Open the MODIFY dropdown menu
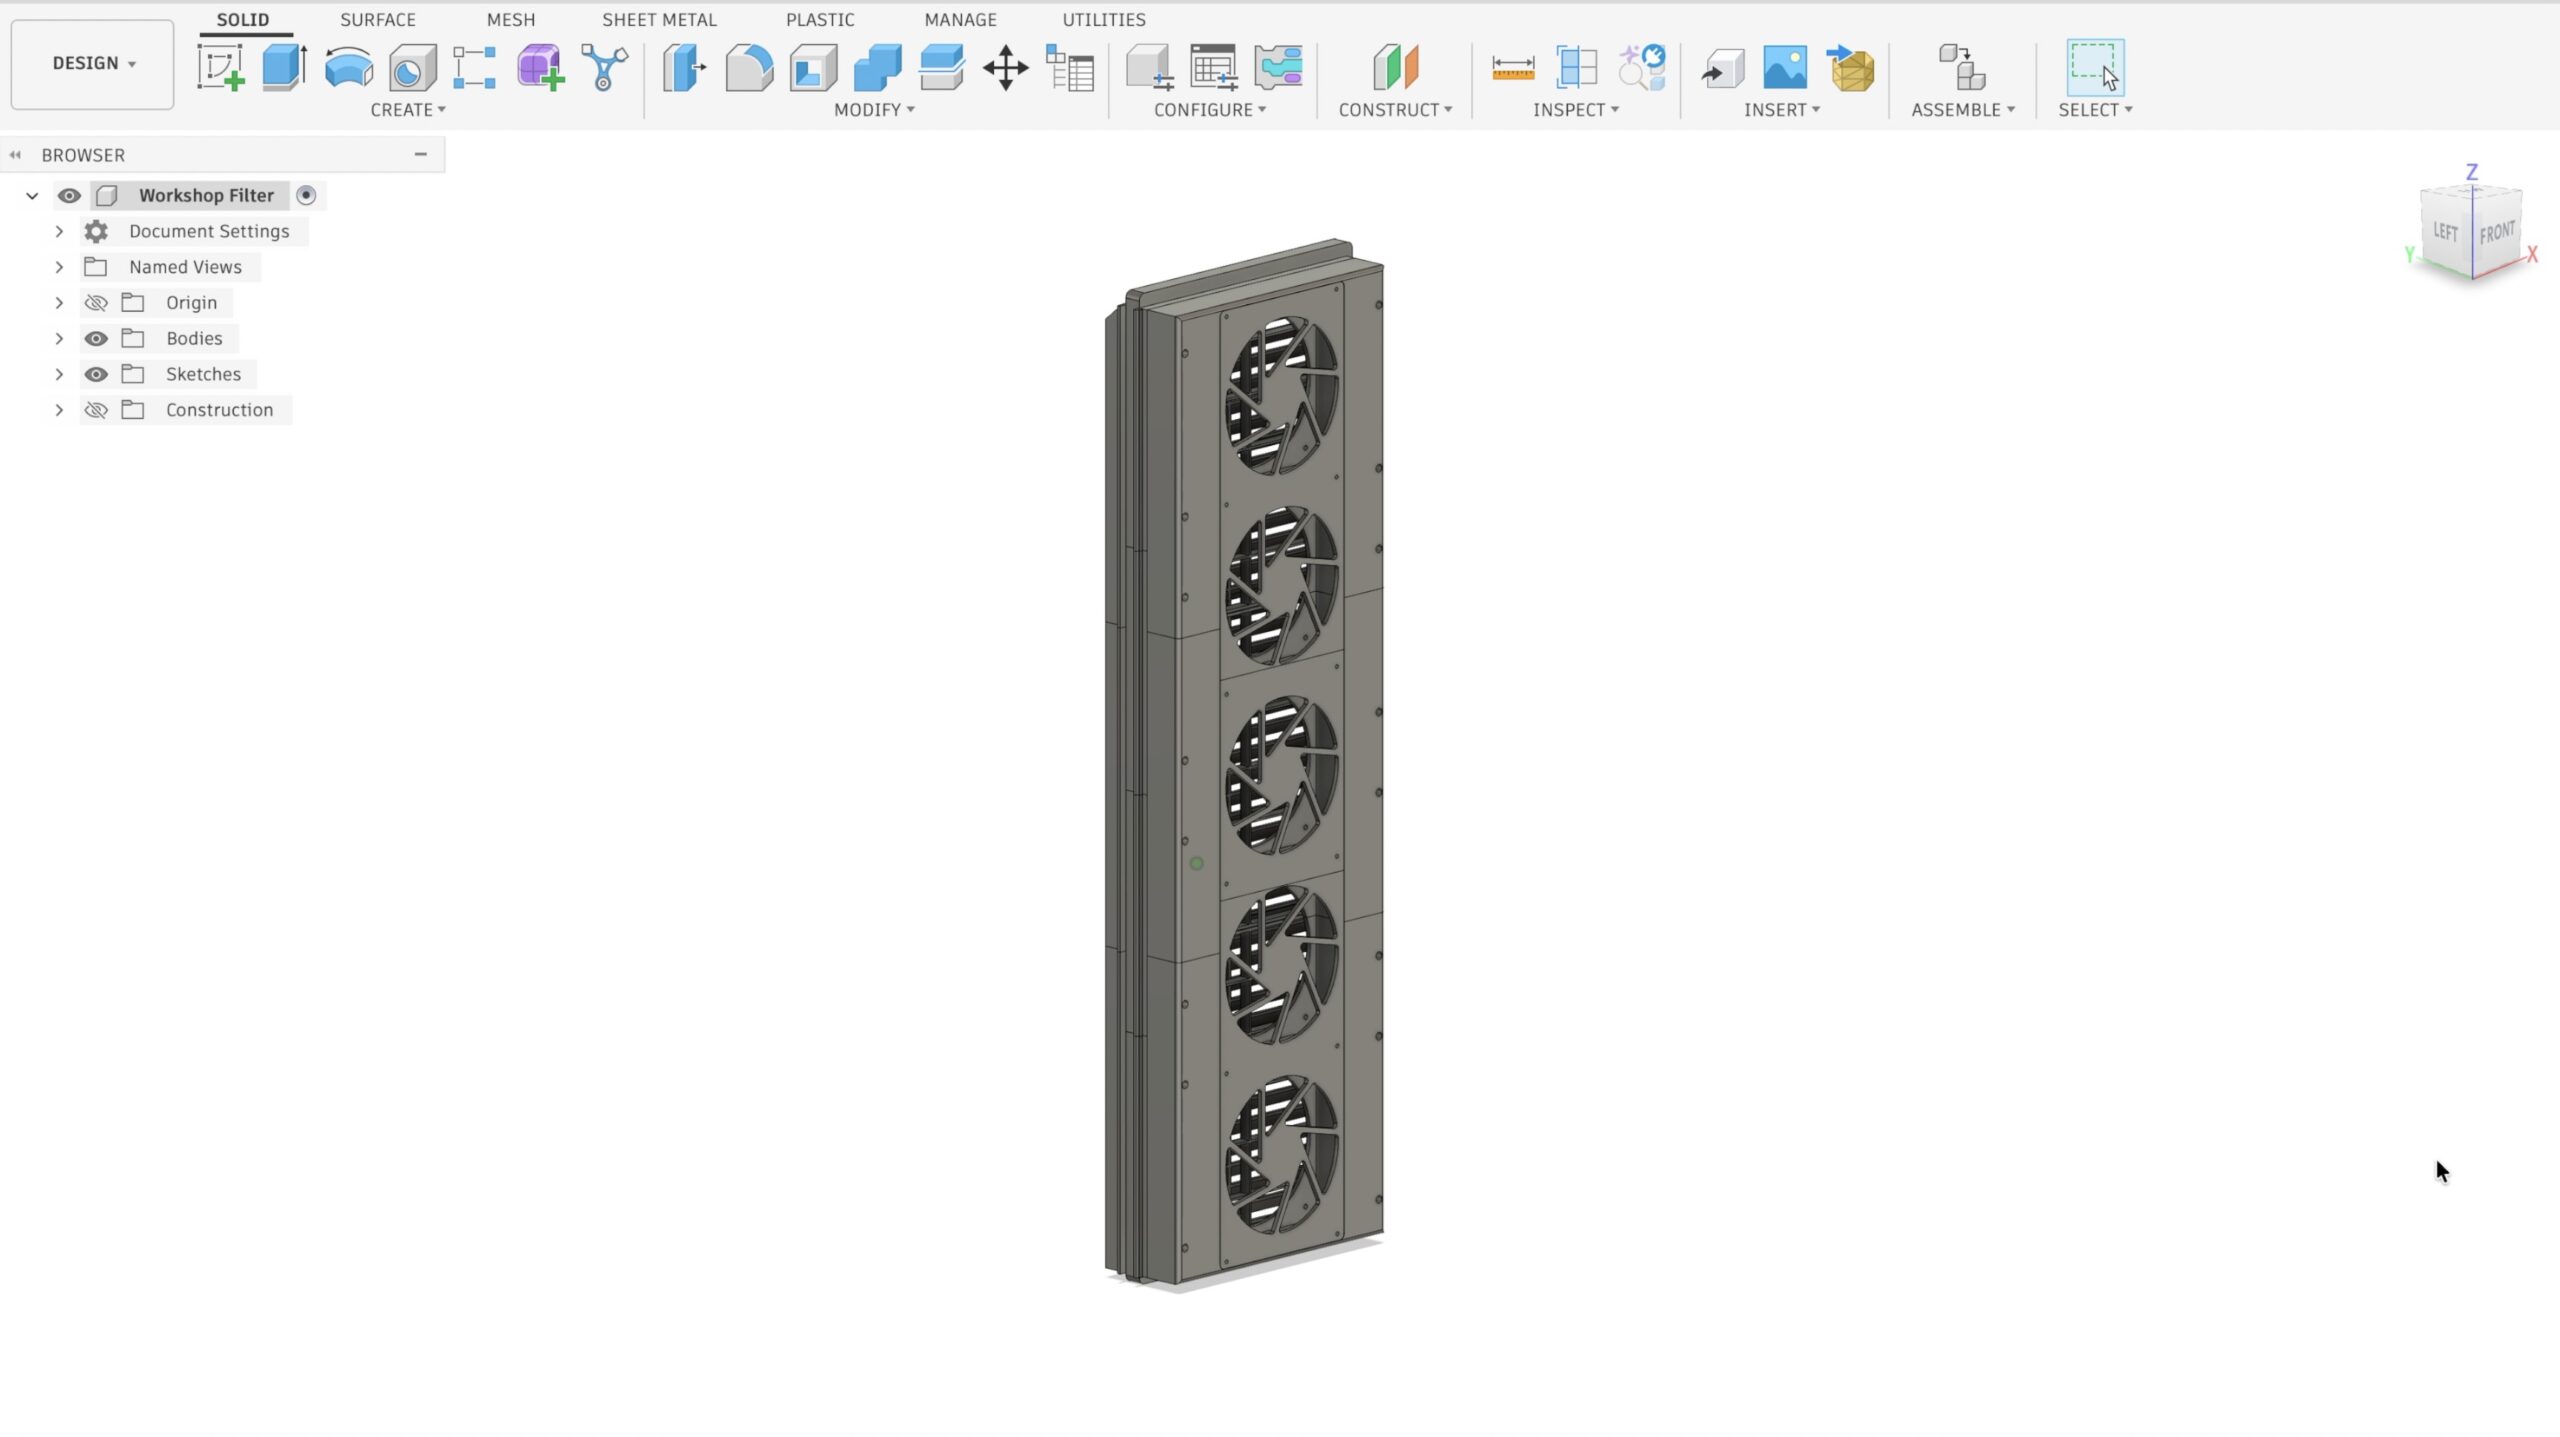 [875, 110]
